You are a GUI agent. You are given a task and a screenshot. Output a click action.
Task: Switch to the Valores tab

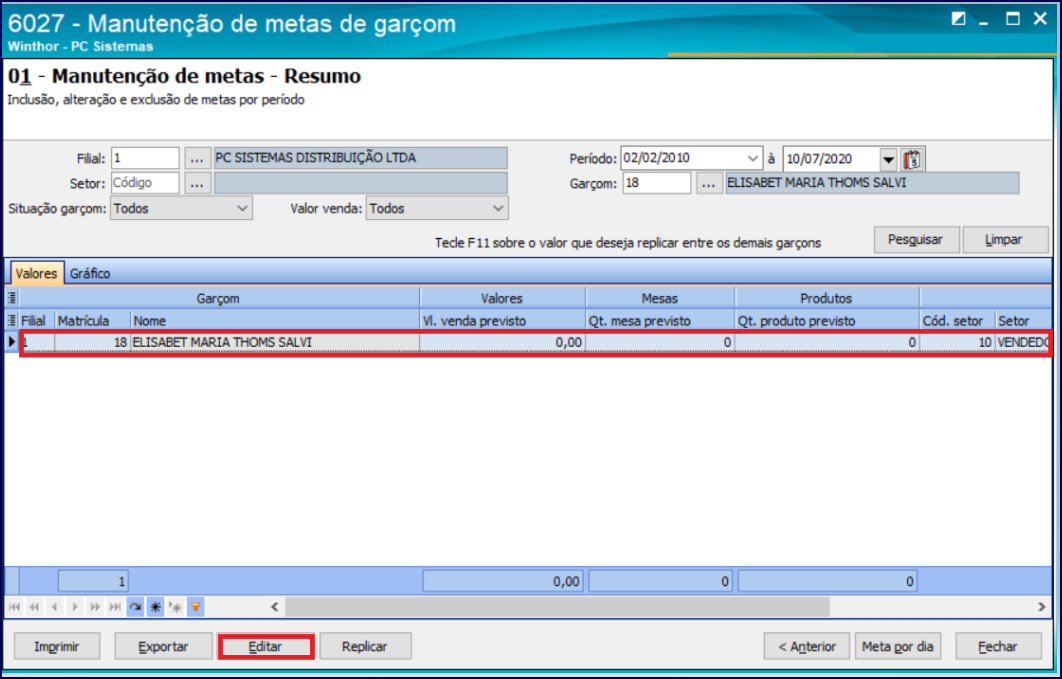(37, 273)
